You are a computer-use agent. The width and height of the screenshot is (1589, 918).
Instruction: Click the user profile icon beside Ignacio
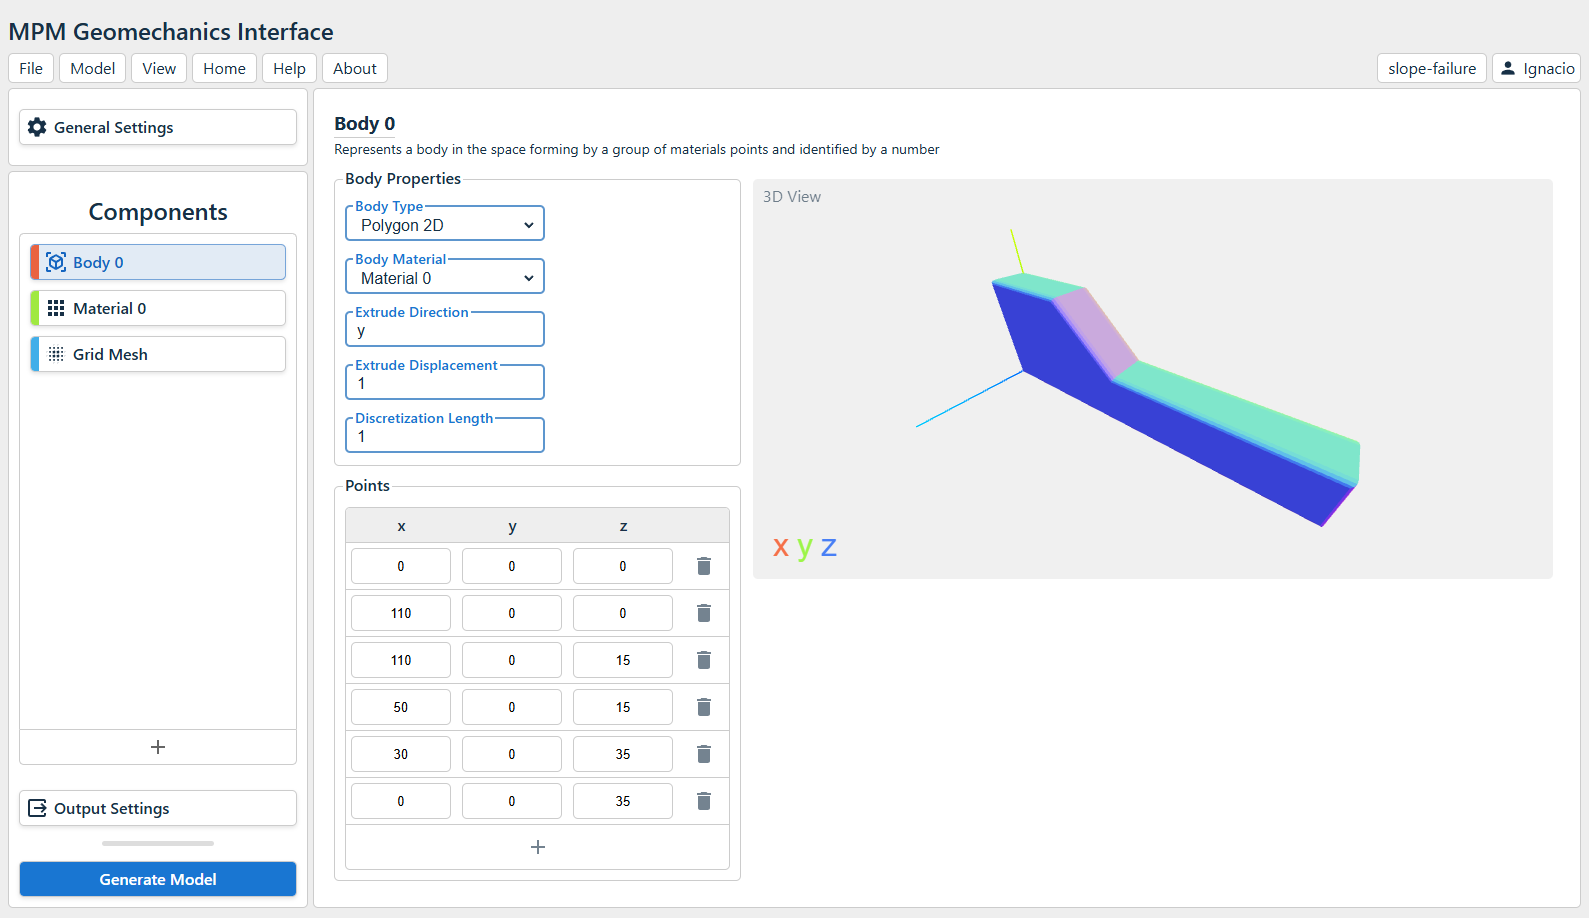pos(1508,68)
